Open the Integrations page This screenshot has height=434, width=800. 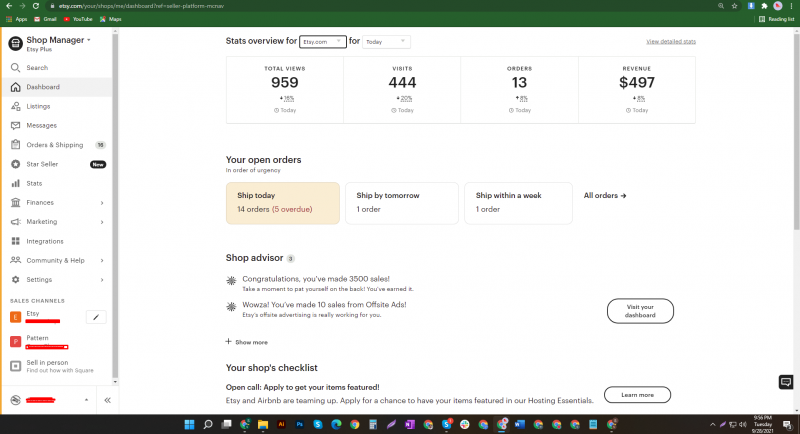45,241
